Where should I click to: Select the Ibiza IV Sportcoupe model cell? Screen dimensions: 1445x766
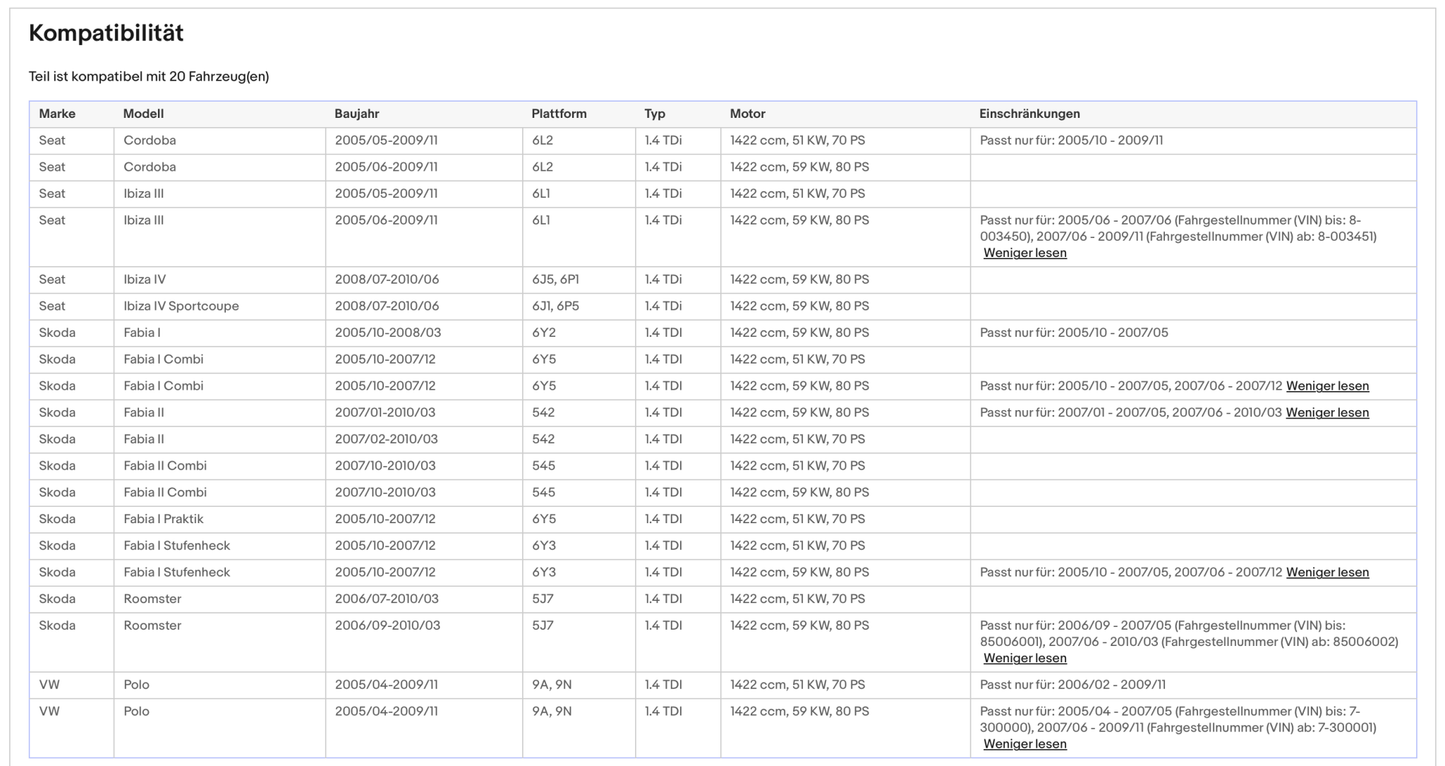pos(181,306)
